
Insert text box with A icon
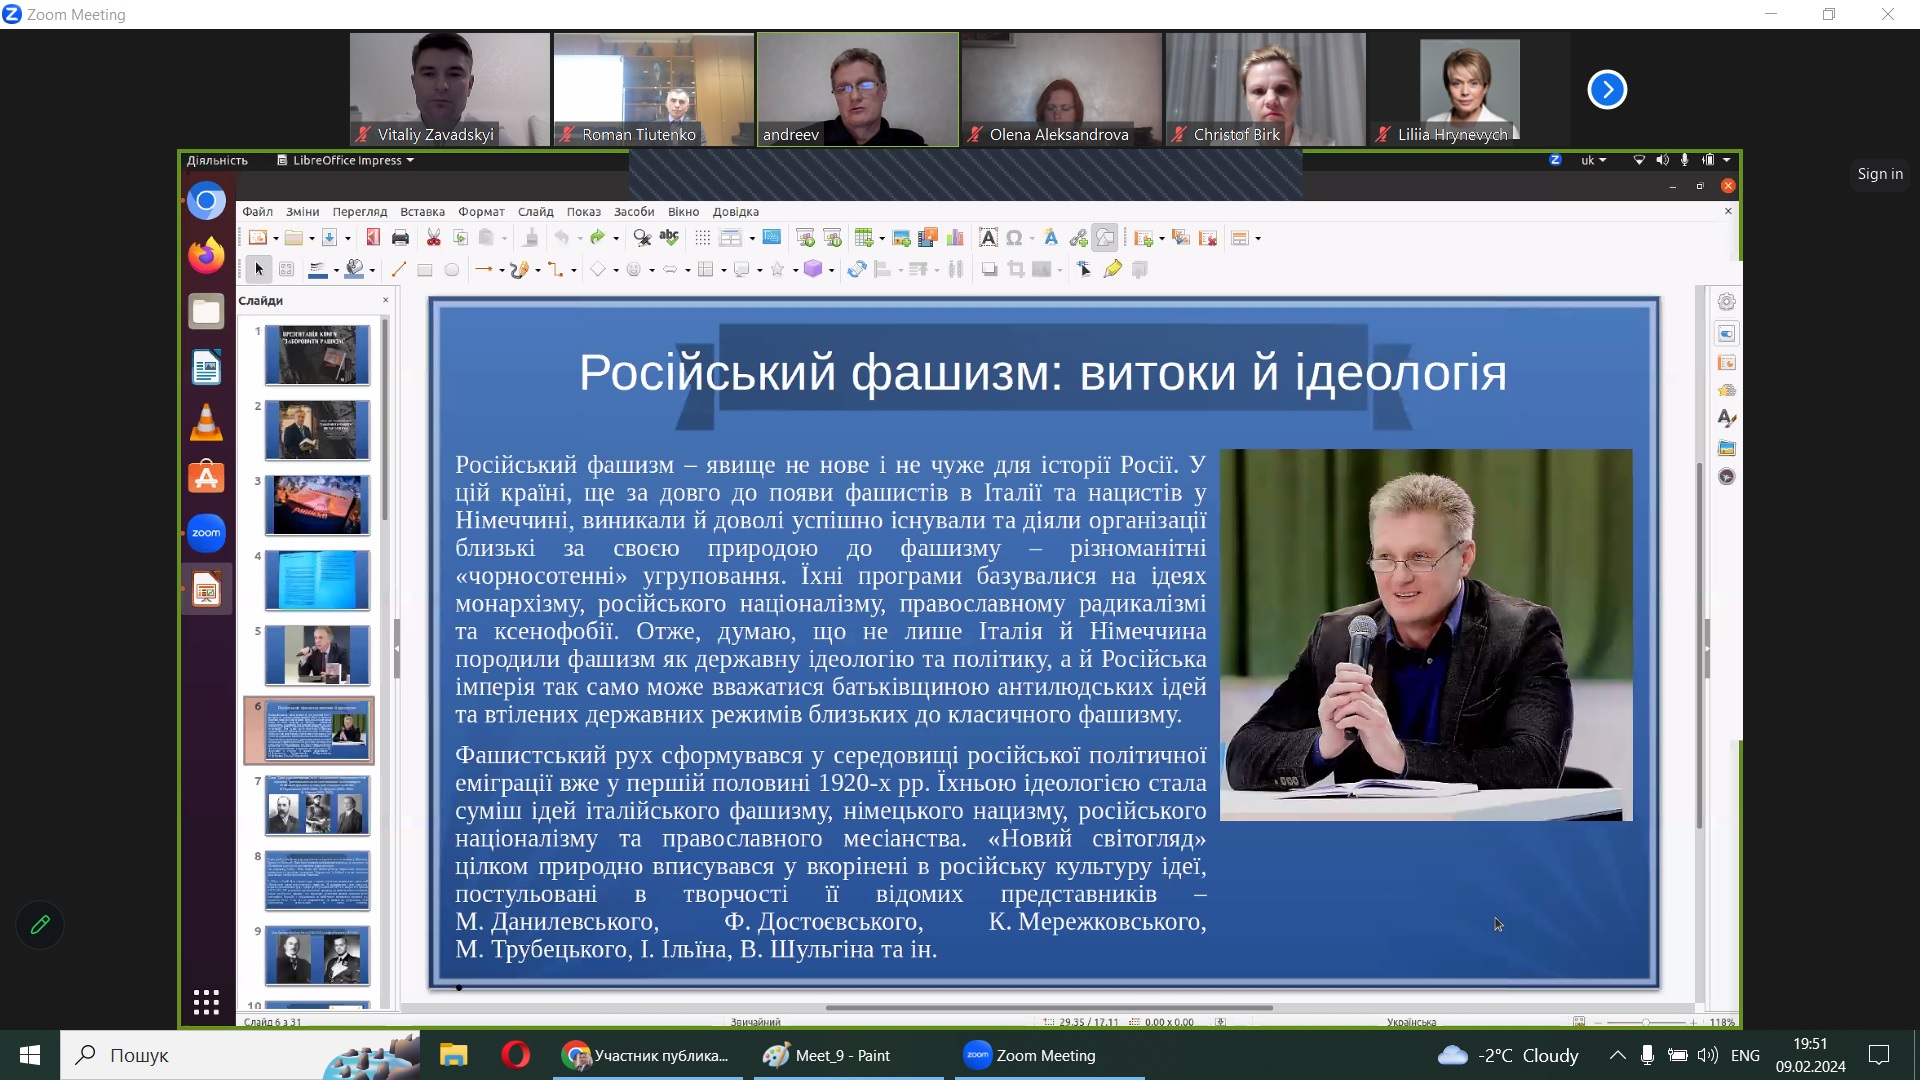click(x=987, y=238)
